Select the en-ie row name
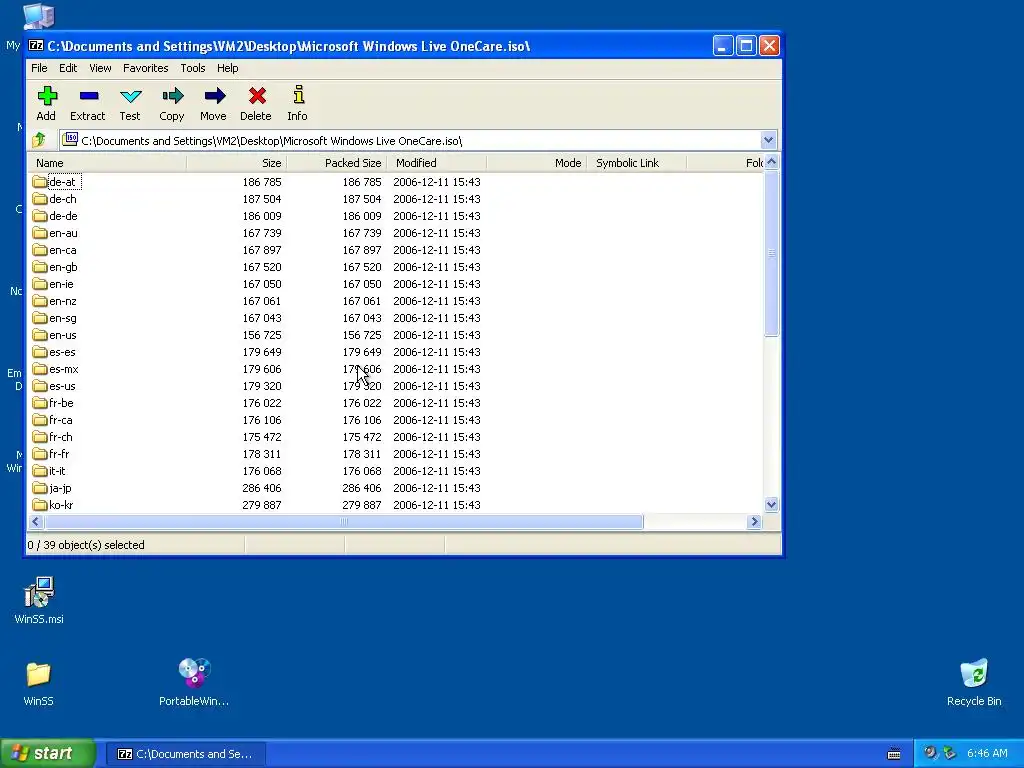Screen dimensions: 1024x768 click(x=61, y=284)
